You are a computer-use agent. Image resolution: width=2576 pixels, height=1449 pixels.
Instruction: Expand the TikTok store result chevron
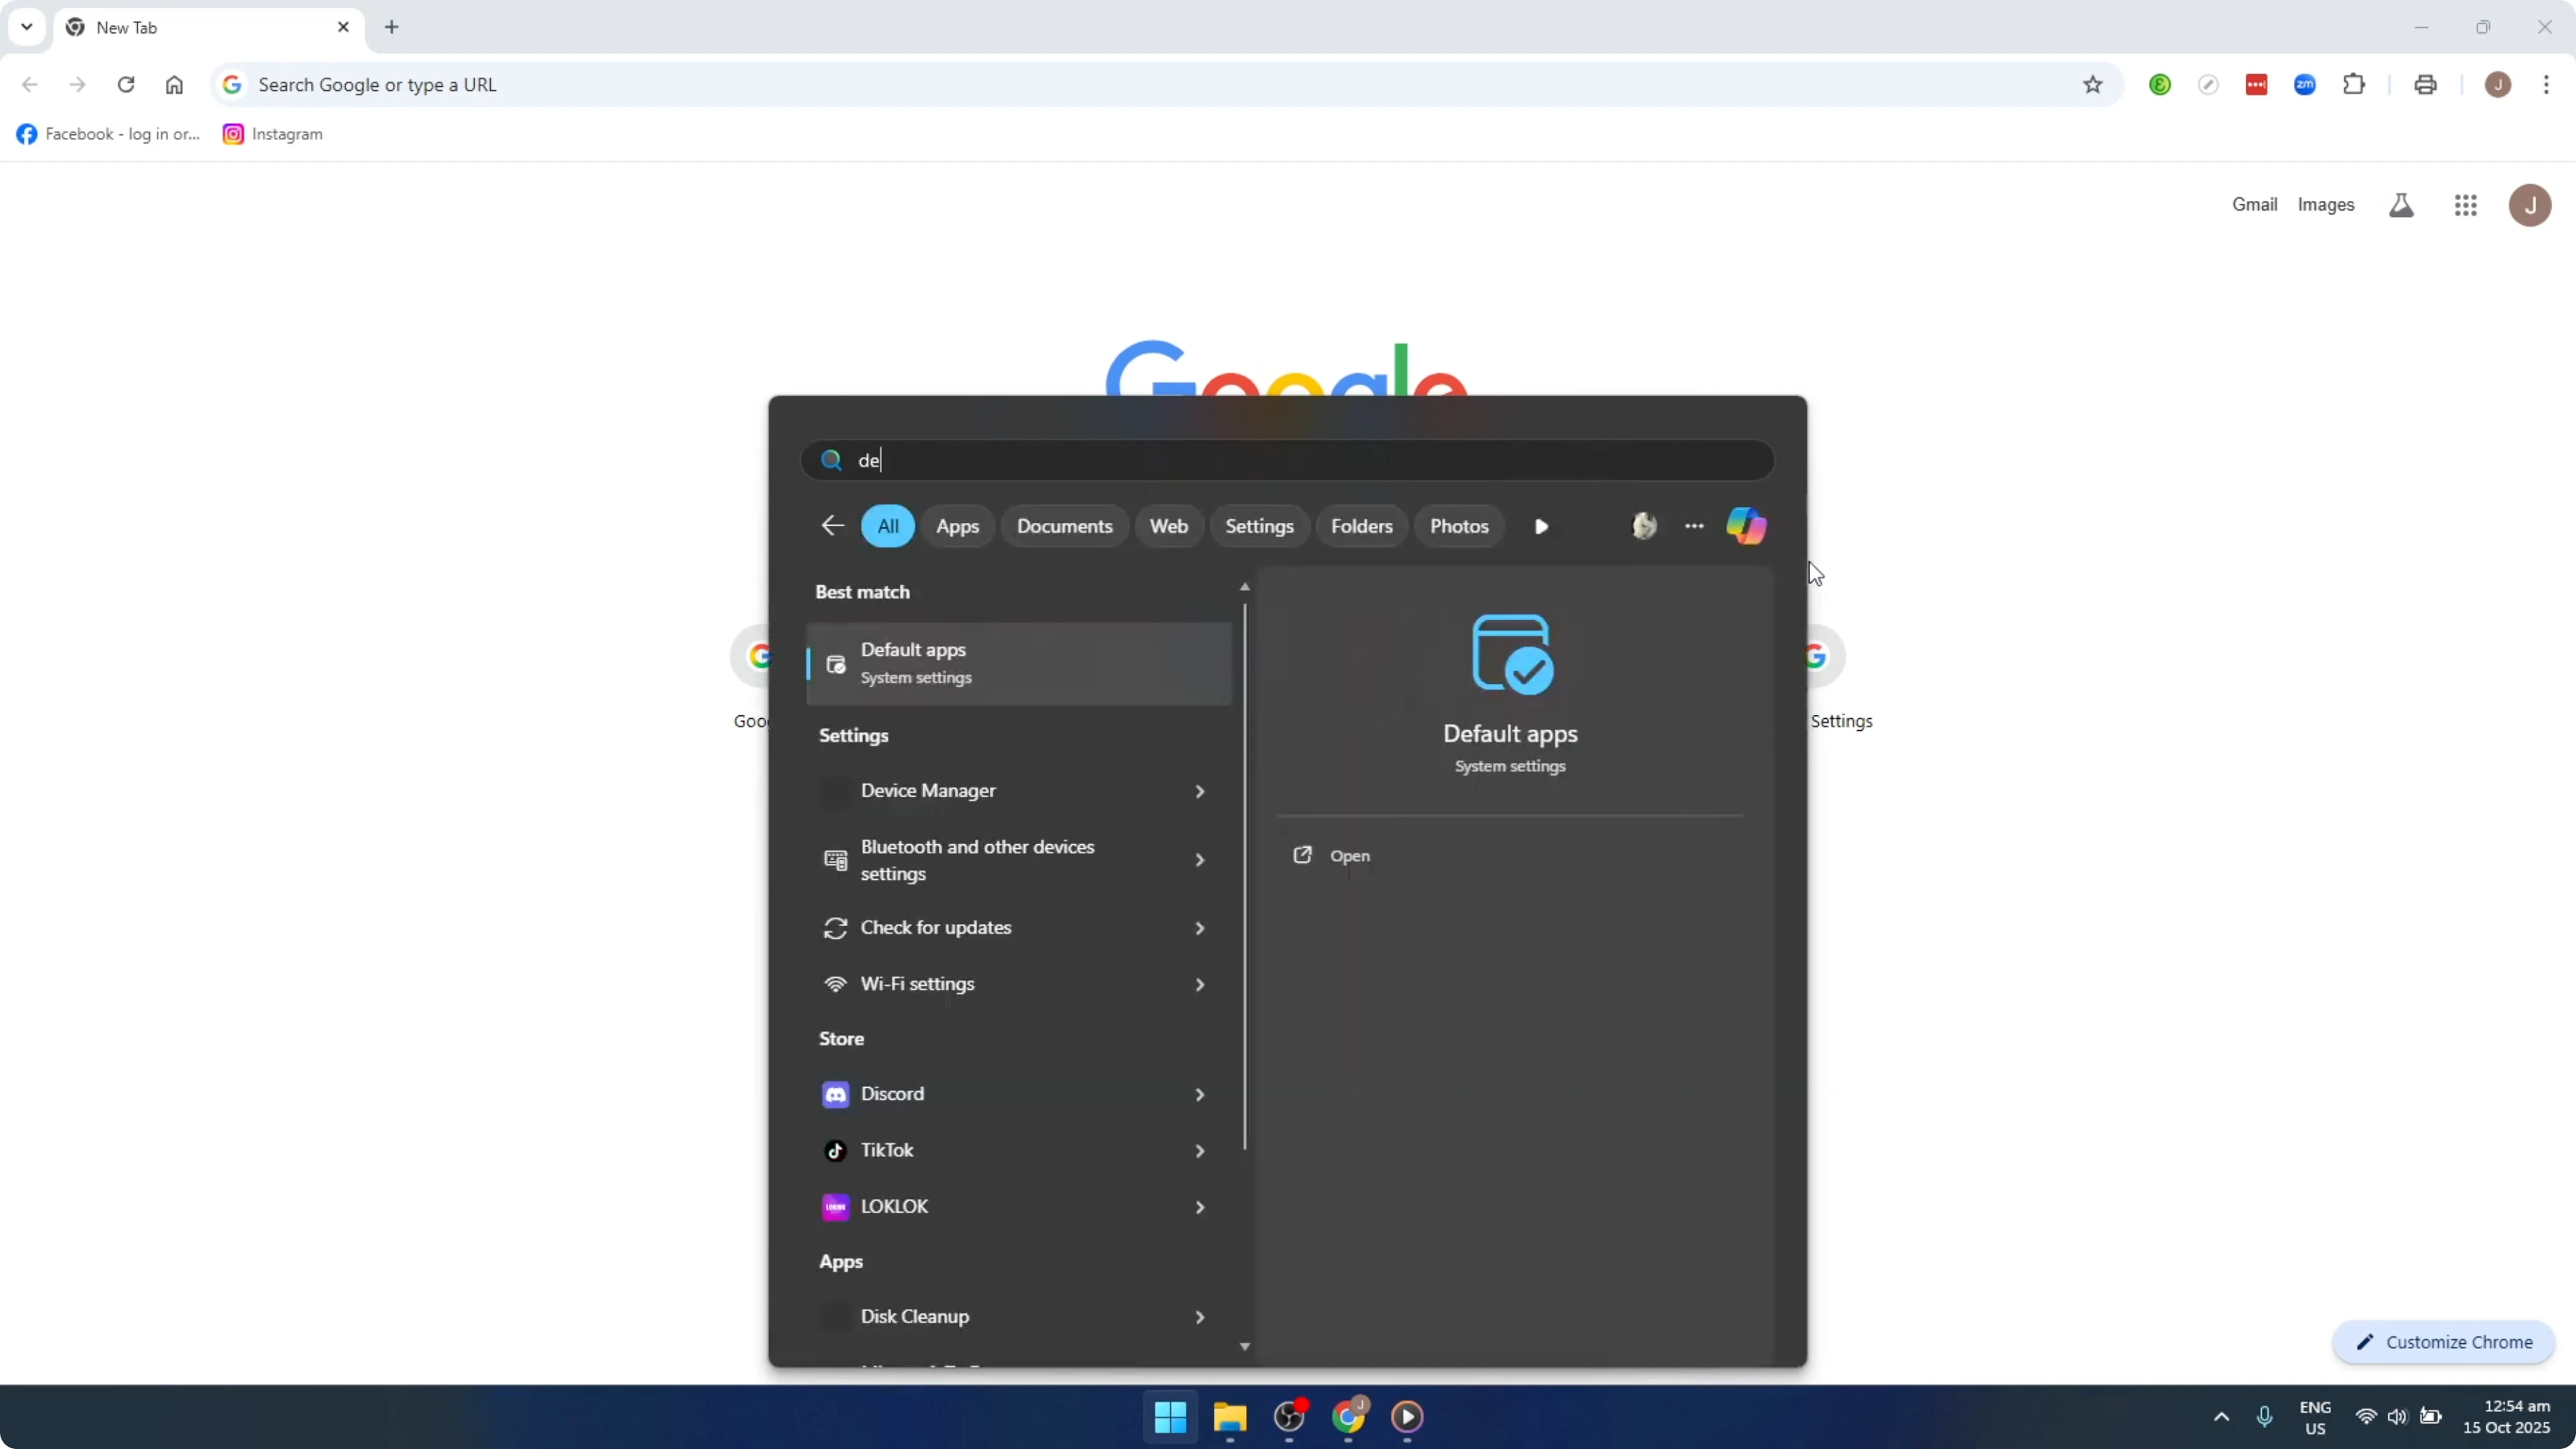coord(1199,1151)
